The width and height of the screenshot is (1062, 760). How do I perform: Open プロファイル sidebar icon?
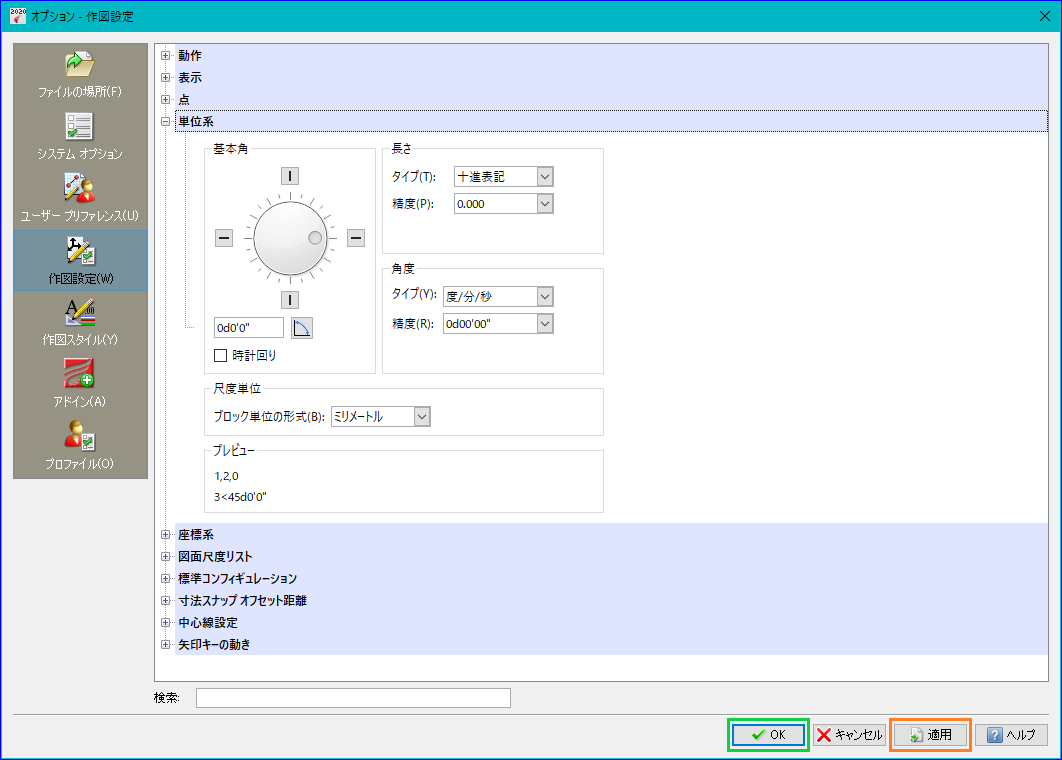tap(80, 446)
